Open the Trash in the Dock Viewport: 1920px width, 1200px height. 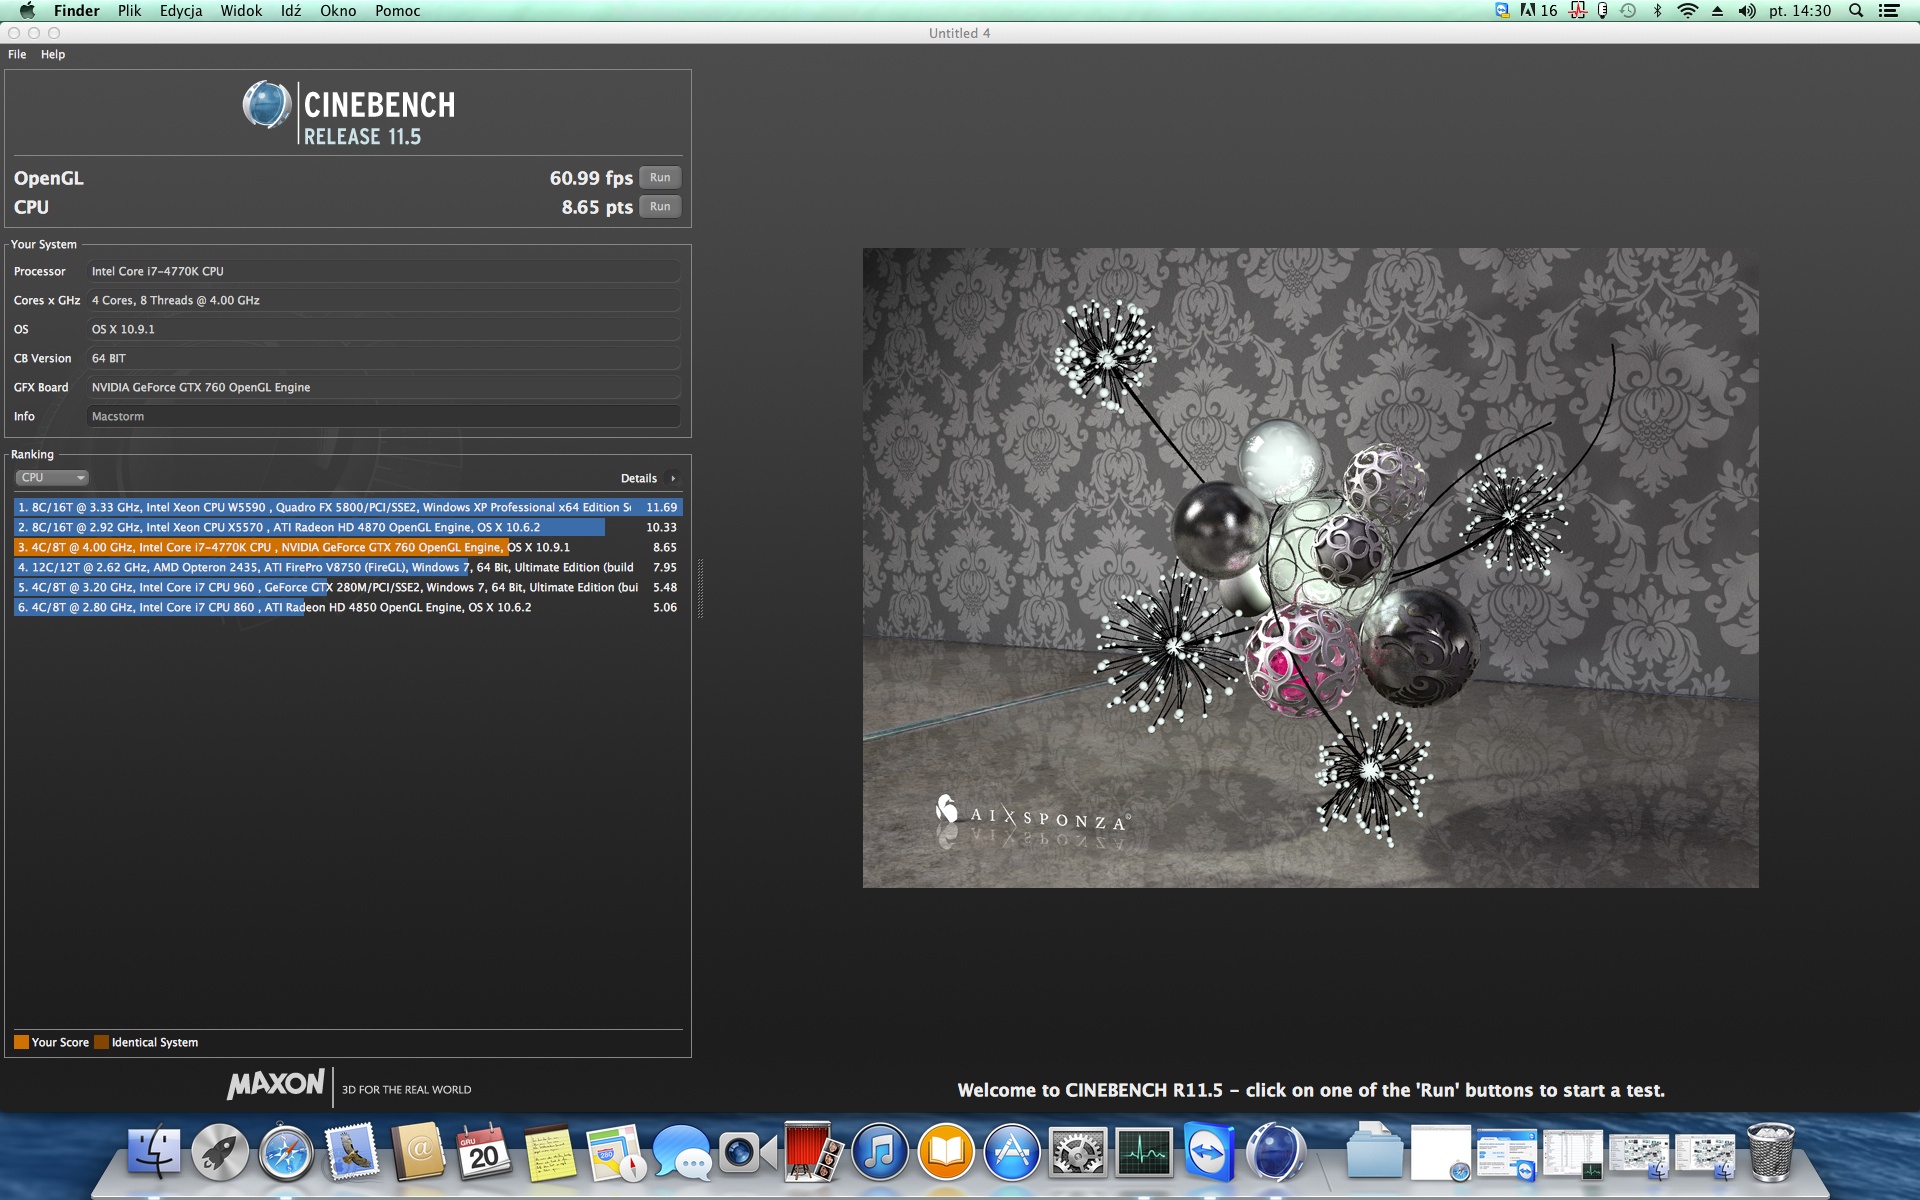coord(1770,1152)
